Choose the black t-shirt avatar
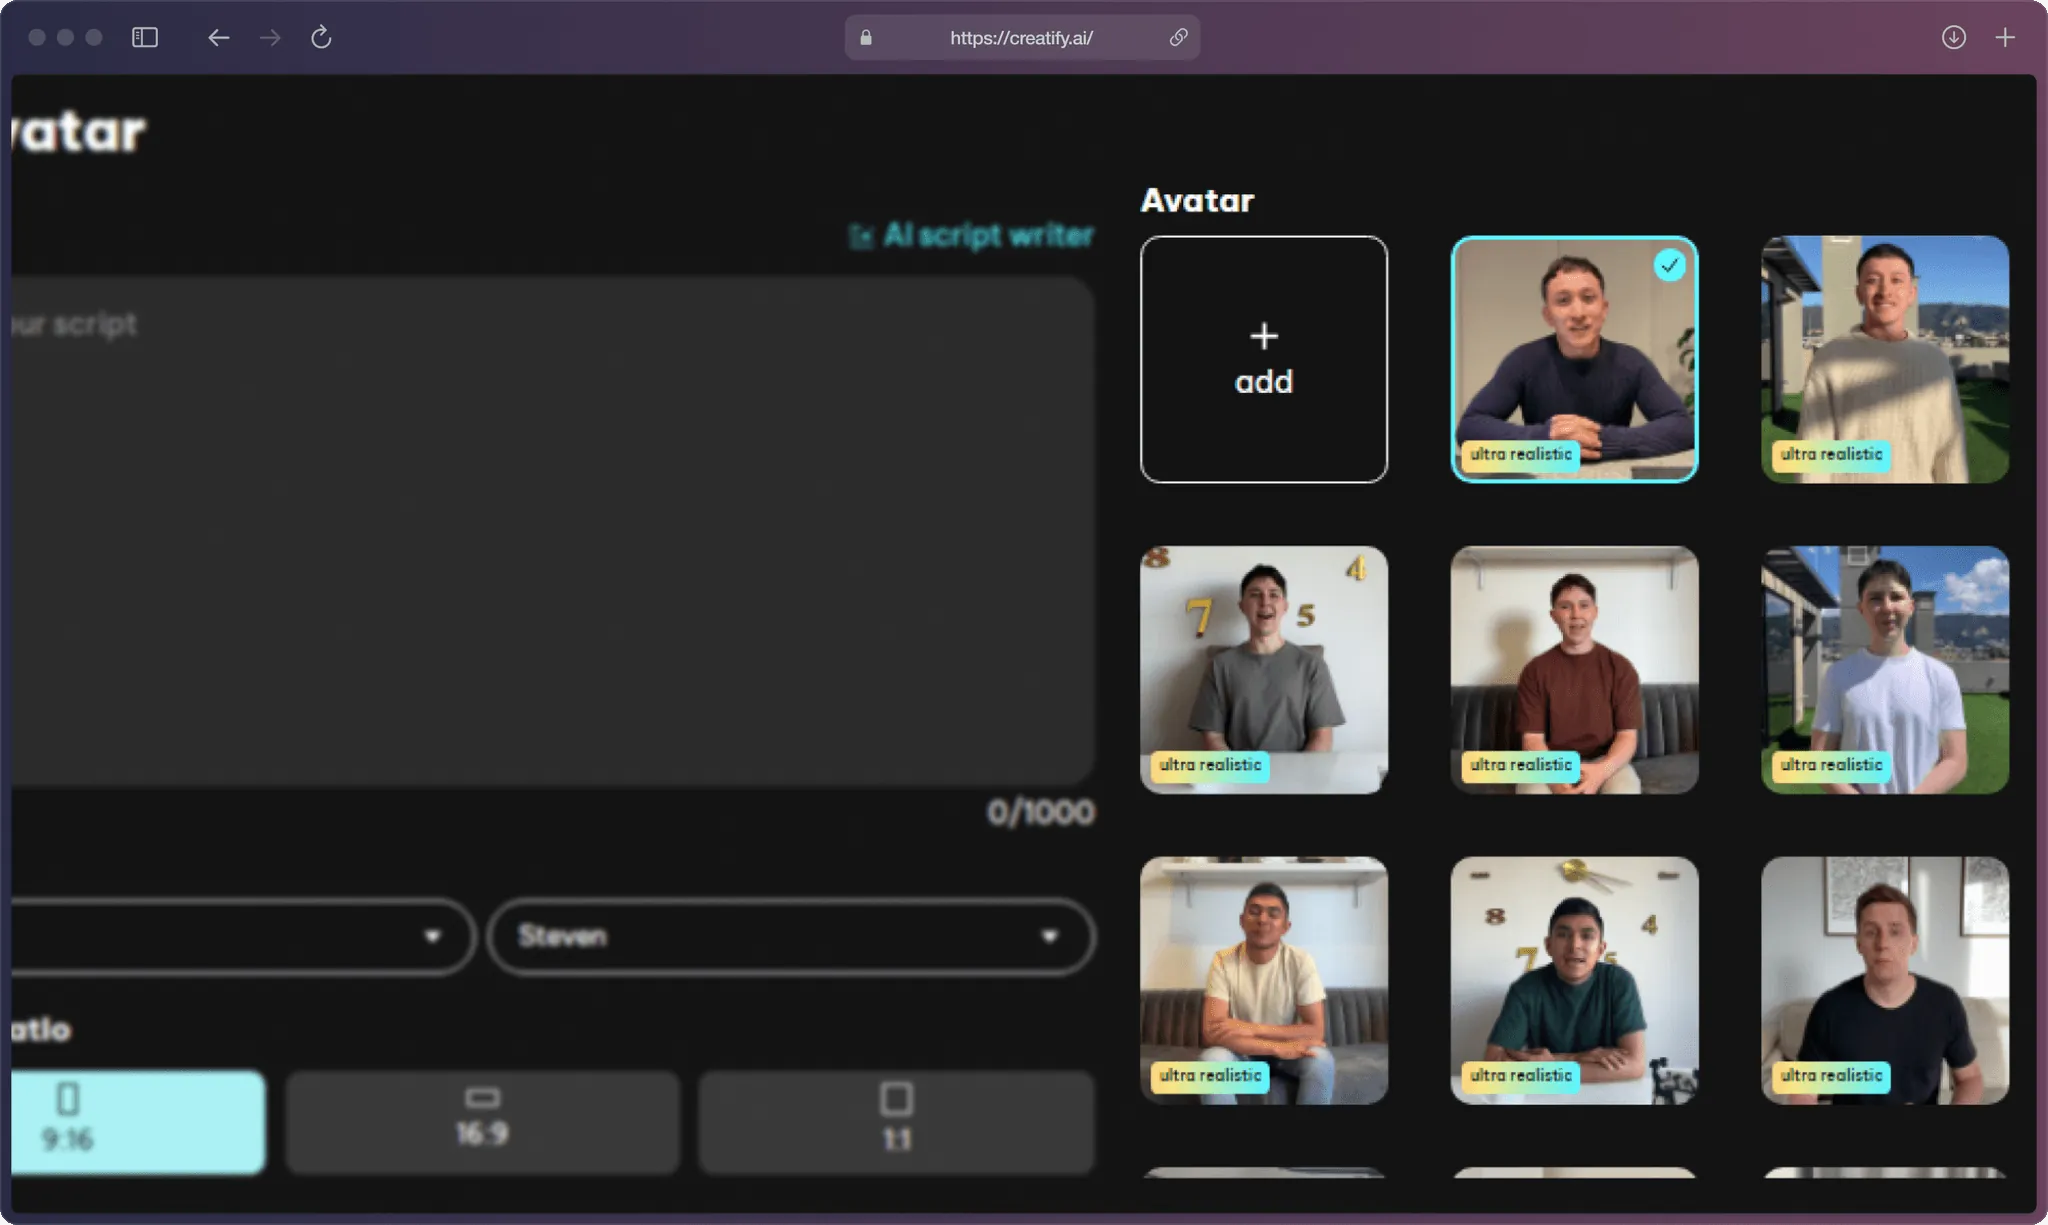 1885,981
